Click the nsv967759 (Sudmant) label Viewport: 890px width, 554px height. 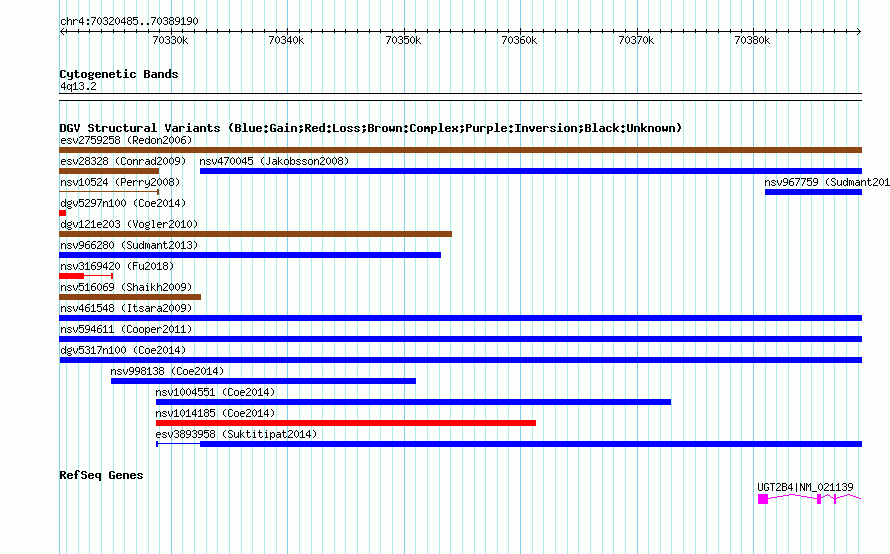coord(827,182)
